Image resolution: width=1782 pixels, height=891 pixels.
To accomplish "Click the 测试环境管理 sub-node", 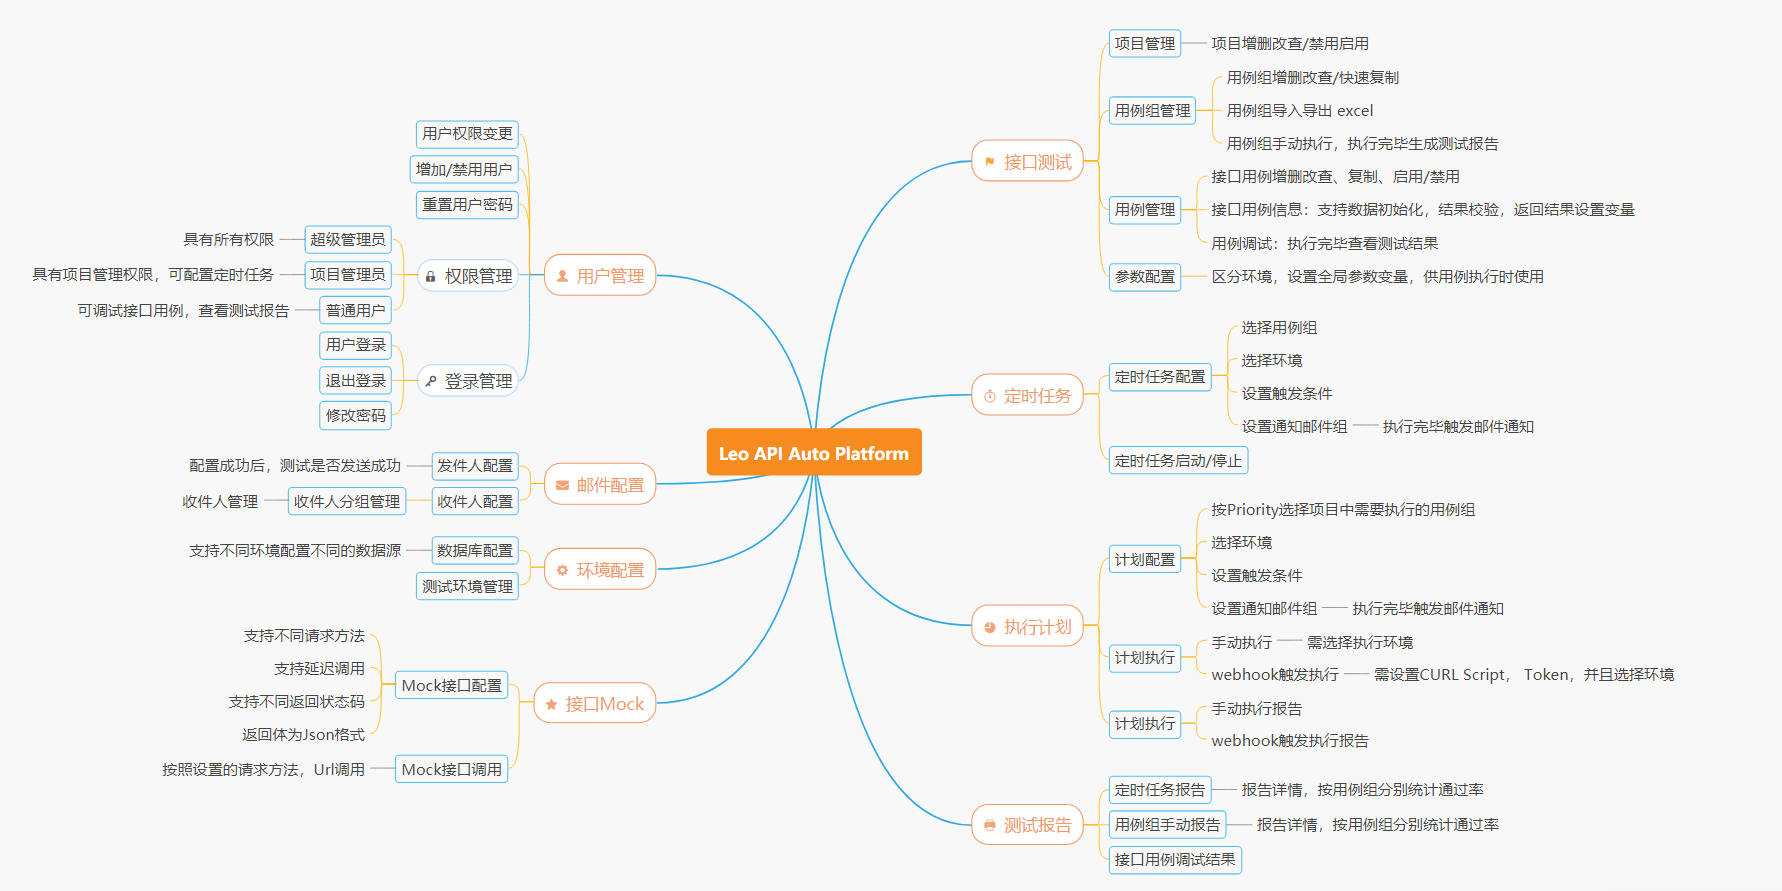I will (467, 586).
